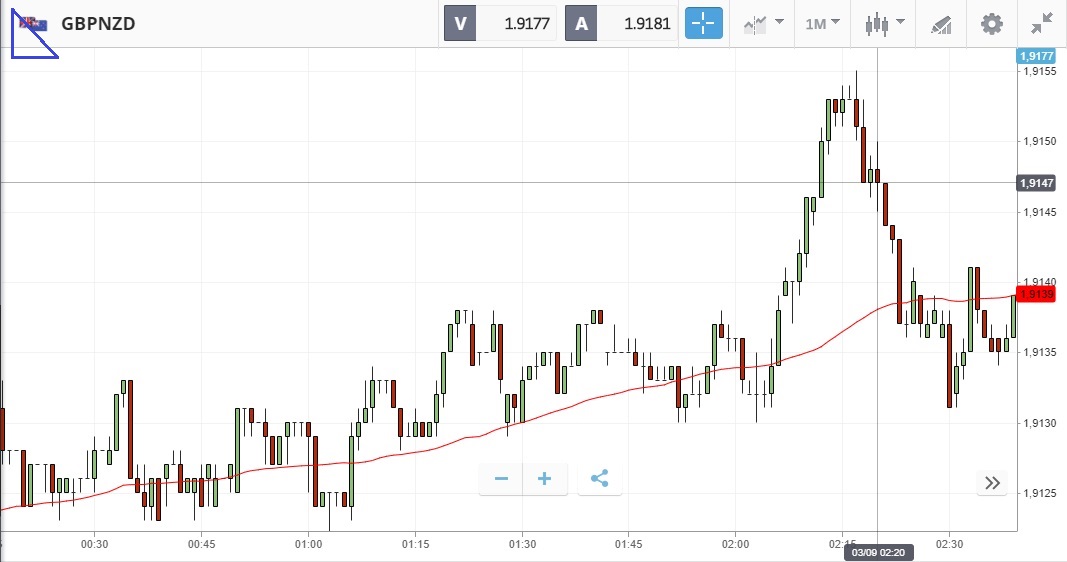Zoom in with the plus button
Screen dimensions: 1067x562
[545, 479]
